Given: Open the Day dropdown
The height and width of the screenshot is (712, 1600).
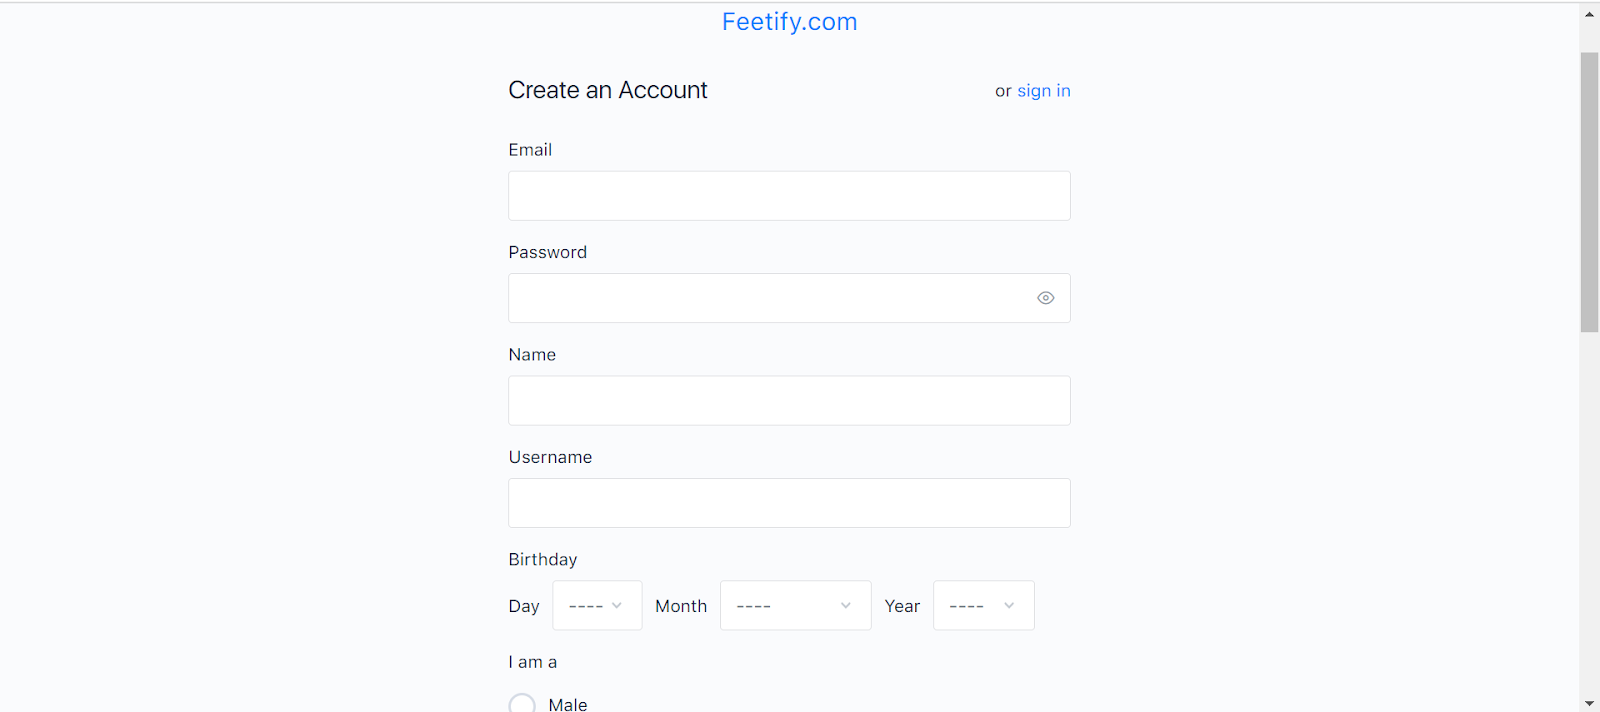Looking at the screenshot, I should tap(597, 606).
